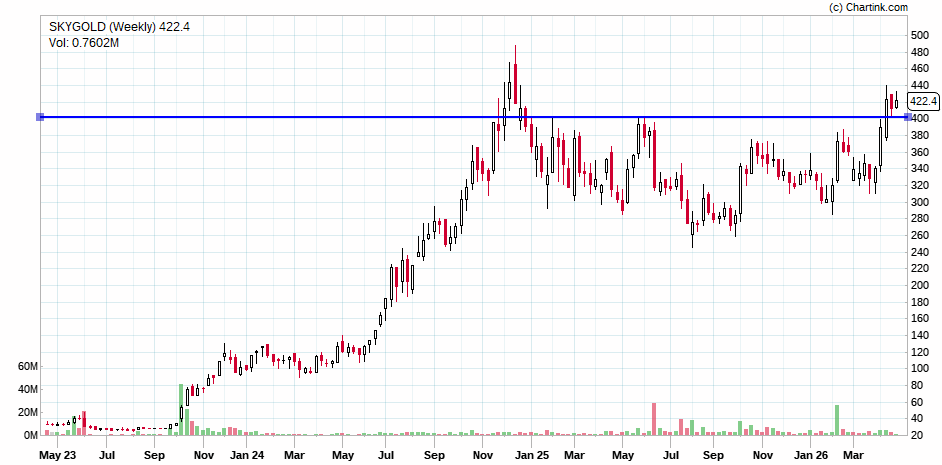Click the 280 price axis label
Screen dimensions: 942x465
(920, 219)
